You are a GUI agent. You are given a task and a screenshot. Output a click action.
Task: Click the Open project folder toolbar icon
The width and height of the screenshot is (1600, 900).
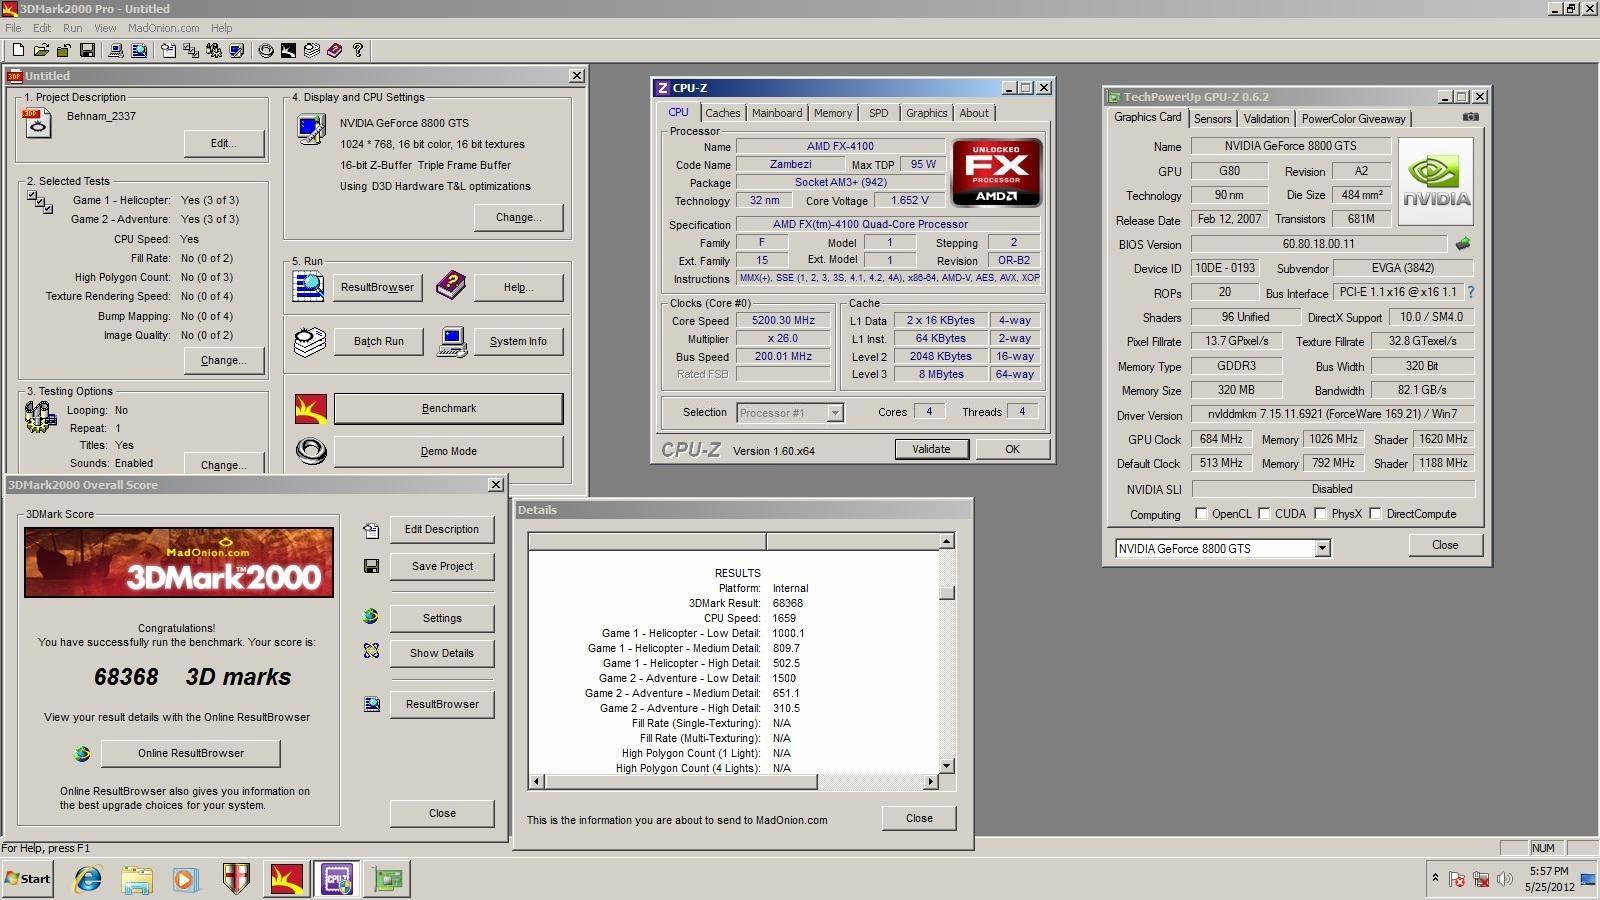pyautogui.click(x=41, y=50)
